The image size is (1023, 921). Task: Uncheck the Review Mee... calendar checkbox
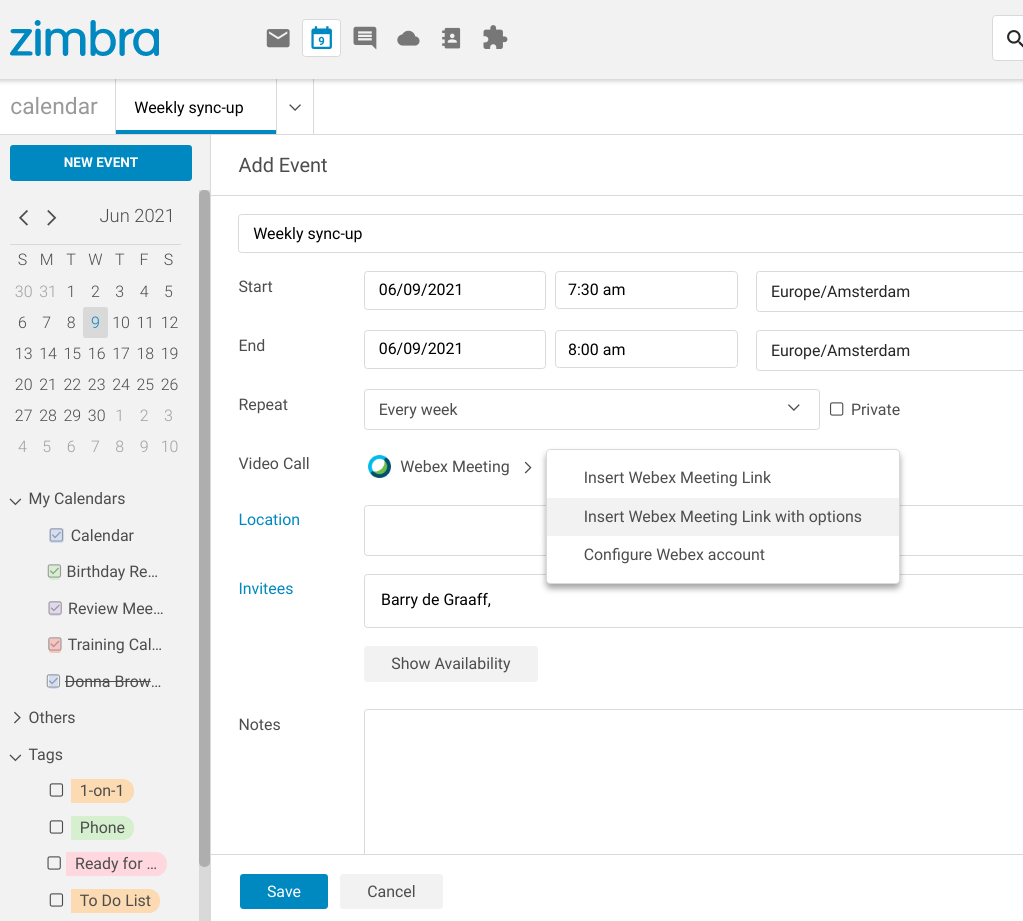pyautogui.click(x=55, y=608)
